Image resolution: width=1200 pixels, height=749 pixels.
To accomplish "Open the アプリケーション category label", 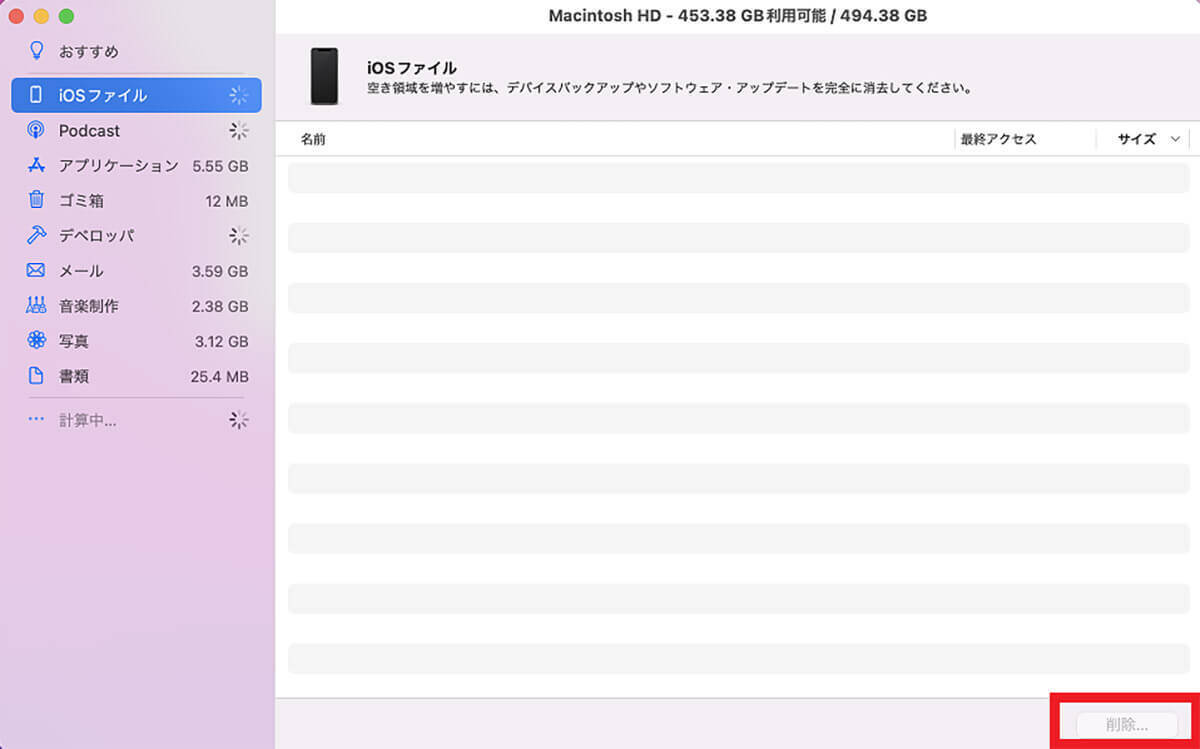I will 118,166.
